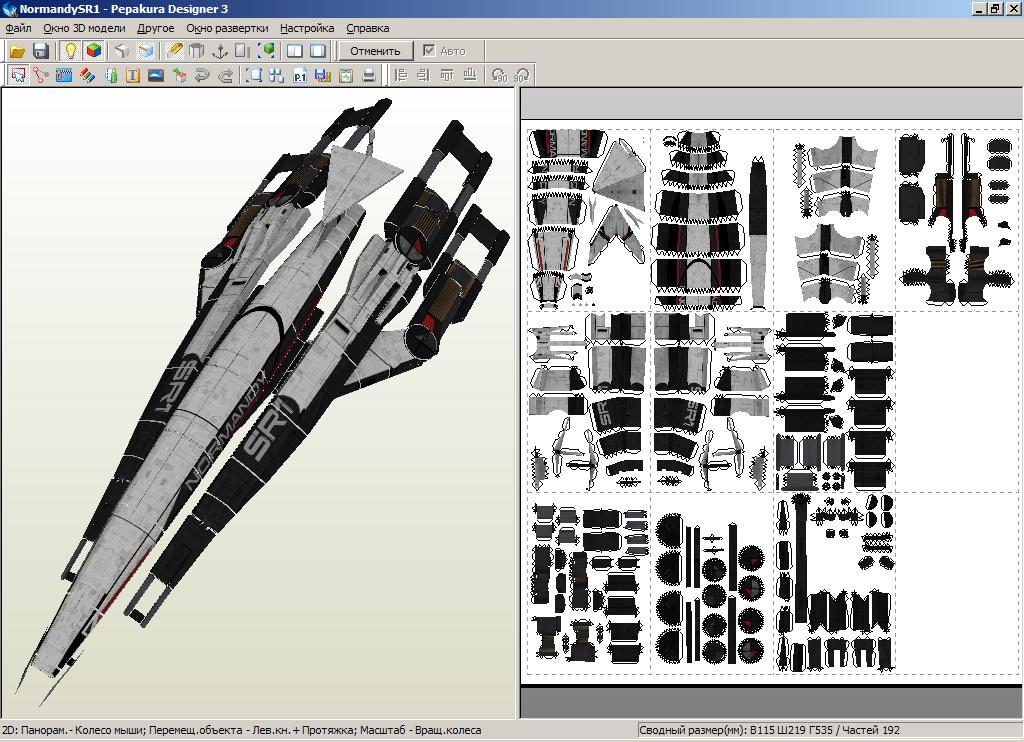Image resolution: width=1024 pixels, height=742 pixels.
Task: Fit the 3D view with the green cube icon
Action: coord(266,51)
